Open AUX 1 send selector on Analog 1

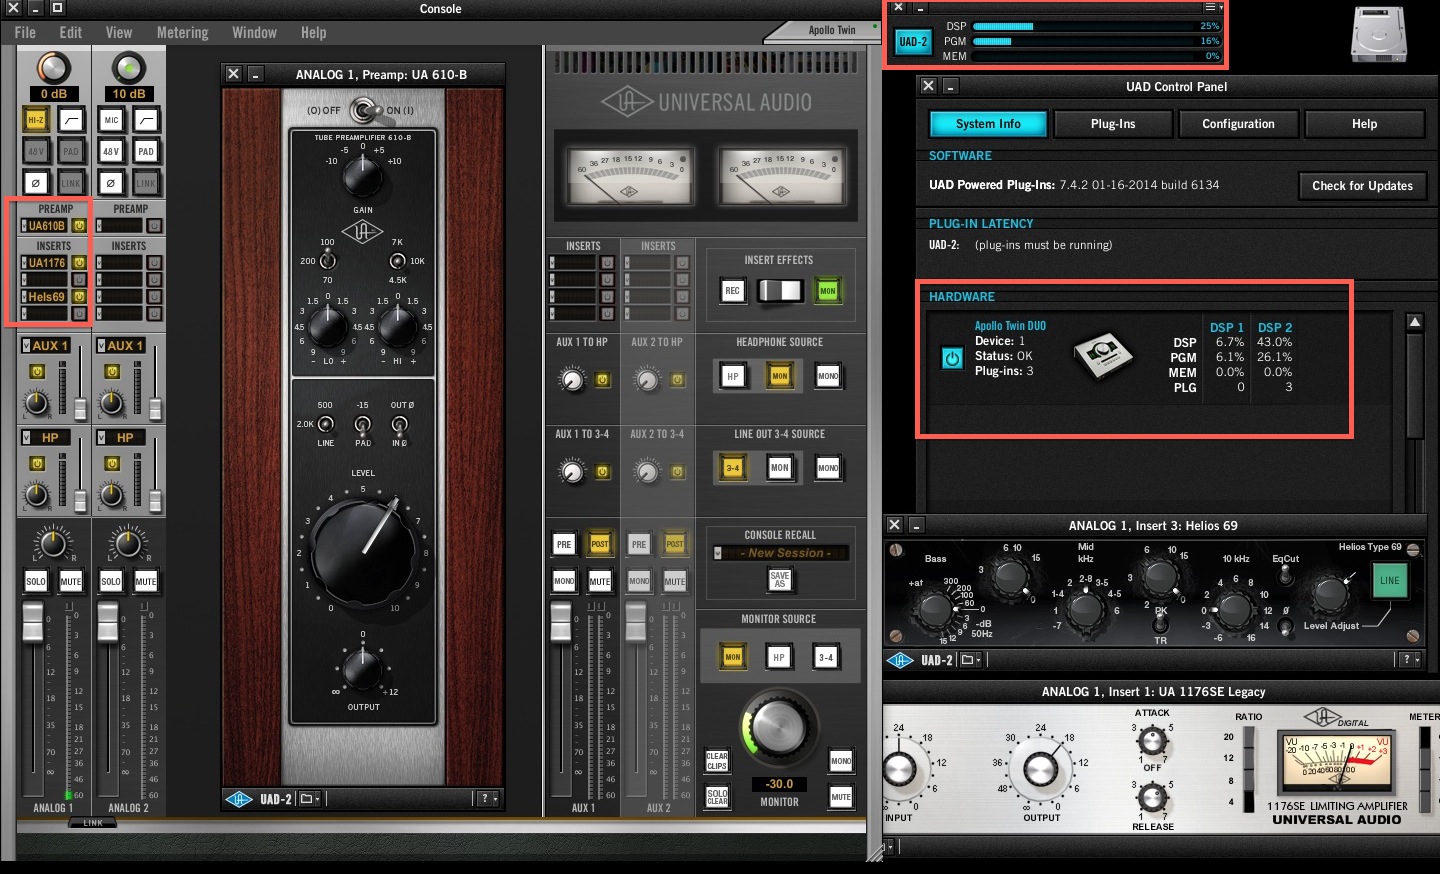(45, 345)
